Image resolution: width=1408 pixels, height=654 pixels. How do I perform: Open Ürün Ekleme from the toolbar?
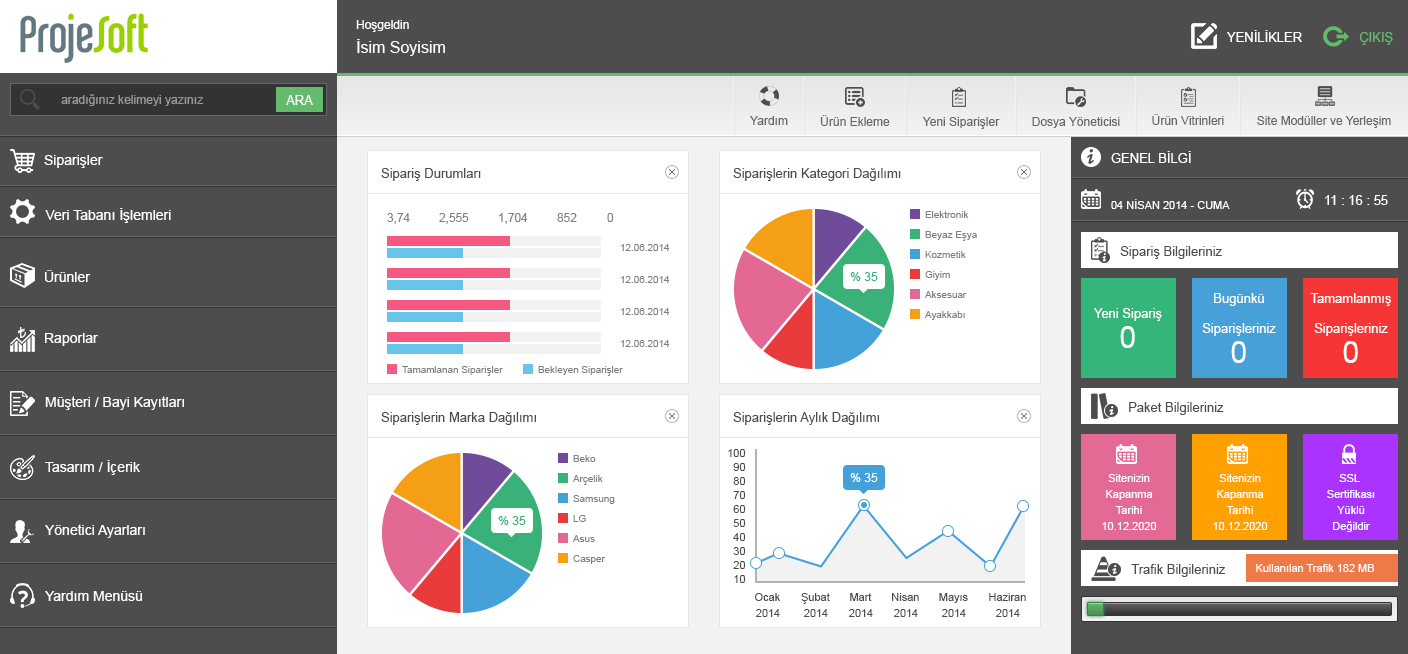(x=854, y=97)
